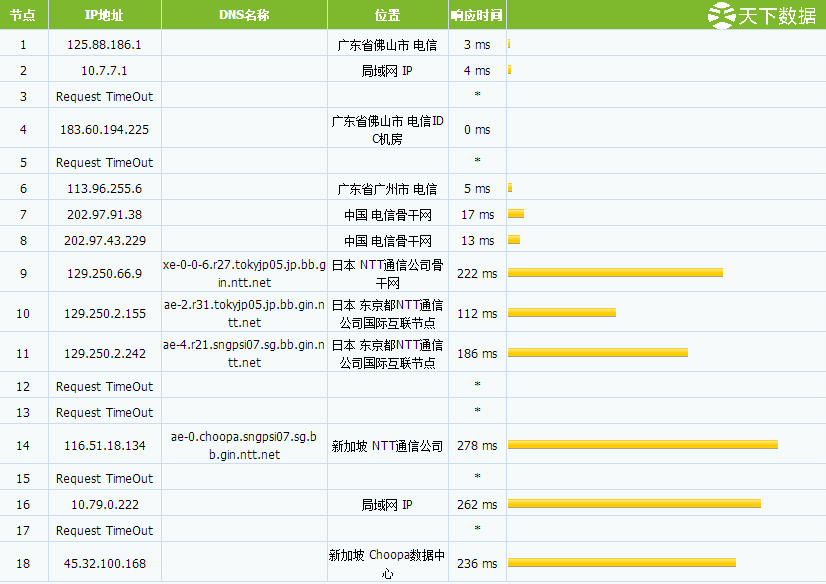Click DNS name ae-0.choopa.sngpsi07.sg.bb.gin.ntt.net
The width and height of the screenshot is (826, 584).
[243, 445]
